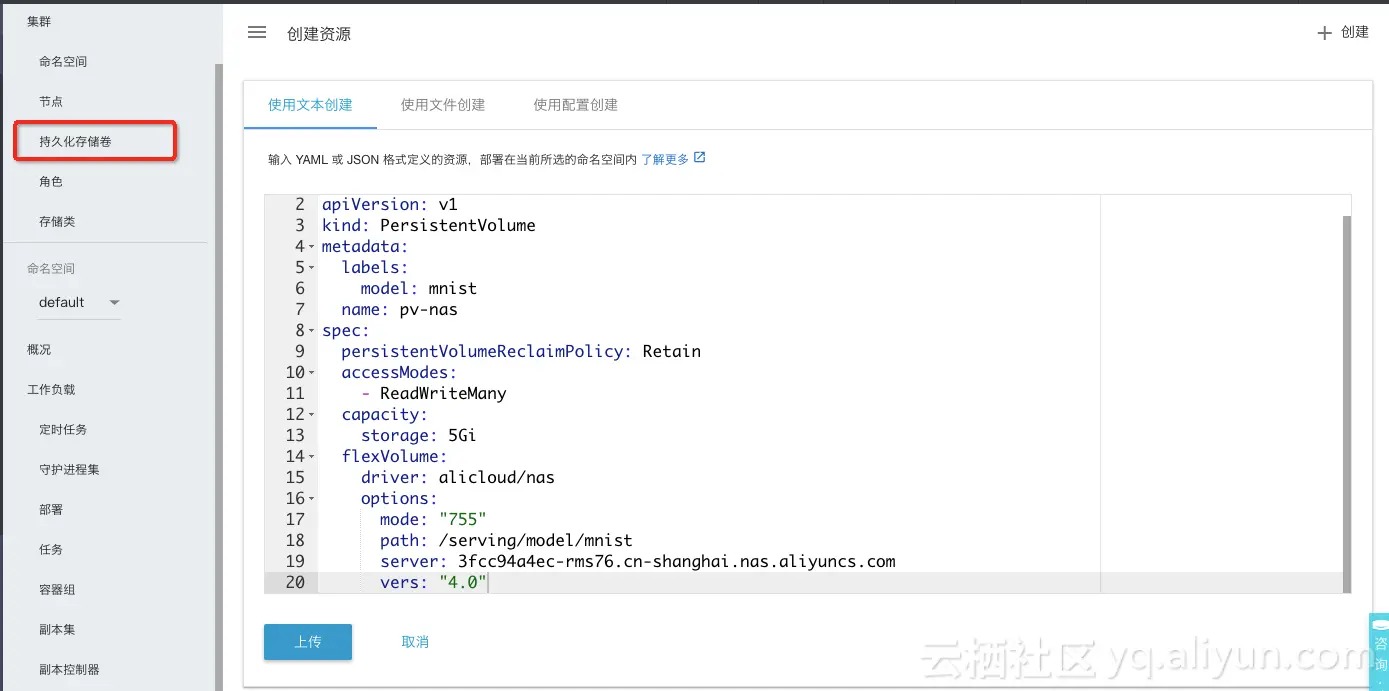This screenshot has height=691, width=1389.
Task: Toggle the hamburger navigation menu
Action: [x=257, y=33]
